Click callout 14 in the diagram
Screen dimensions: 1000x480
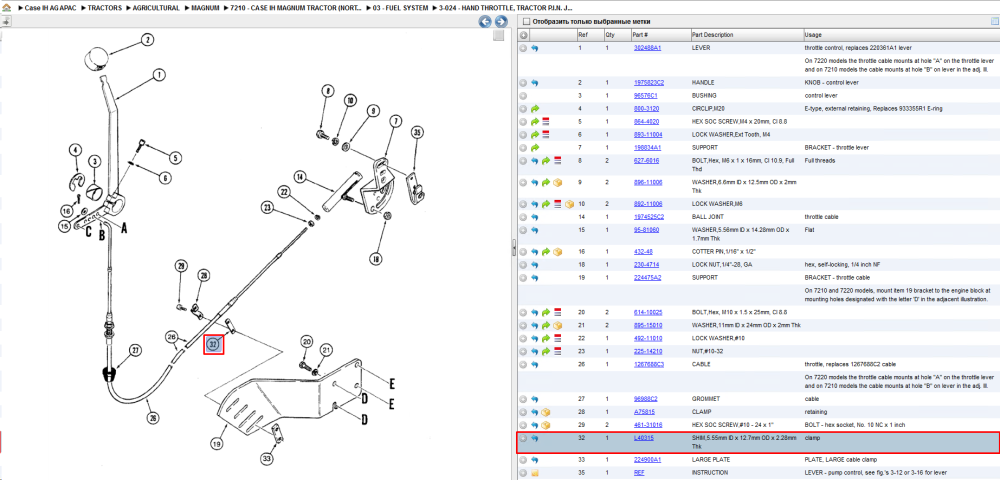300,176
